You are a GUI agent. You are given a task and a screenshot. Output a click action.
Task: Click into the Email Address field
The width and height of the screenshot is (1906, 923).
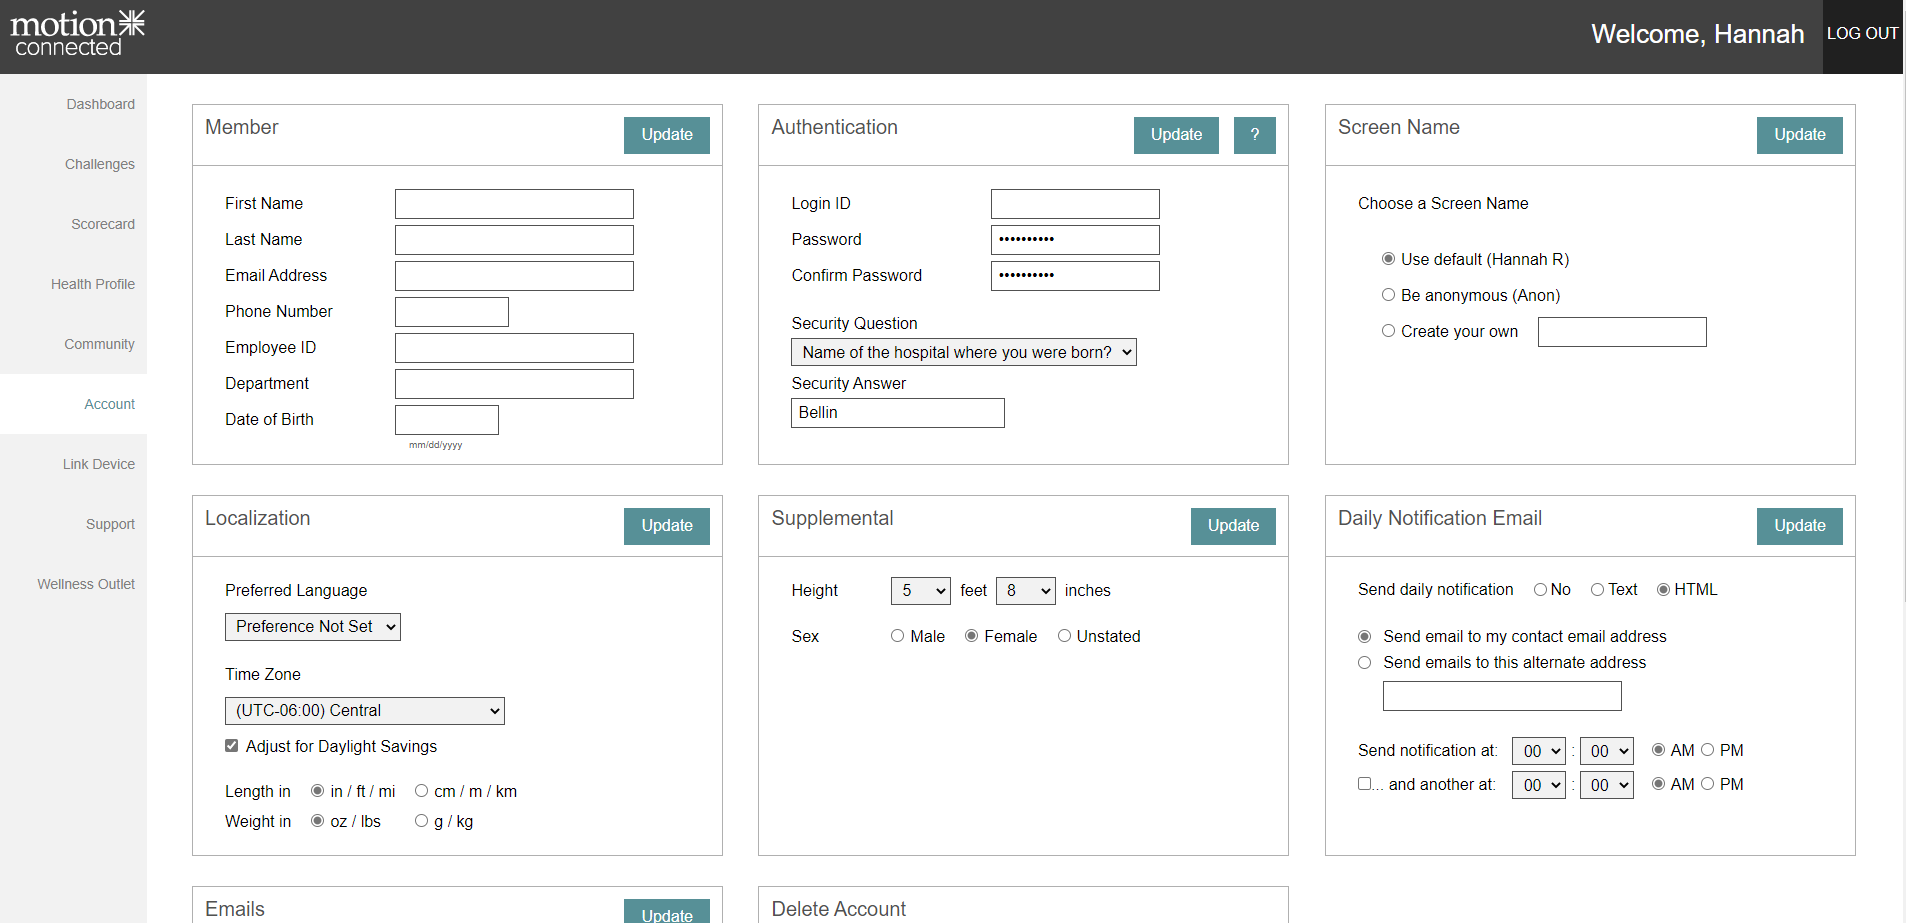click(514, 276)
